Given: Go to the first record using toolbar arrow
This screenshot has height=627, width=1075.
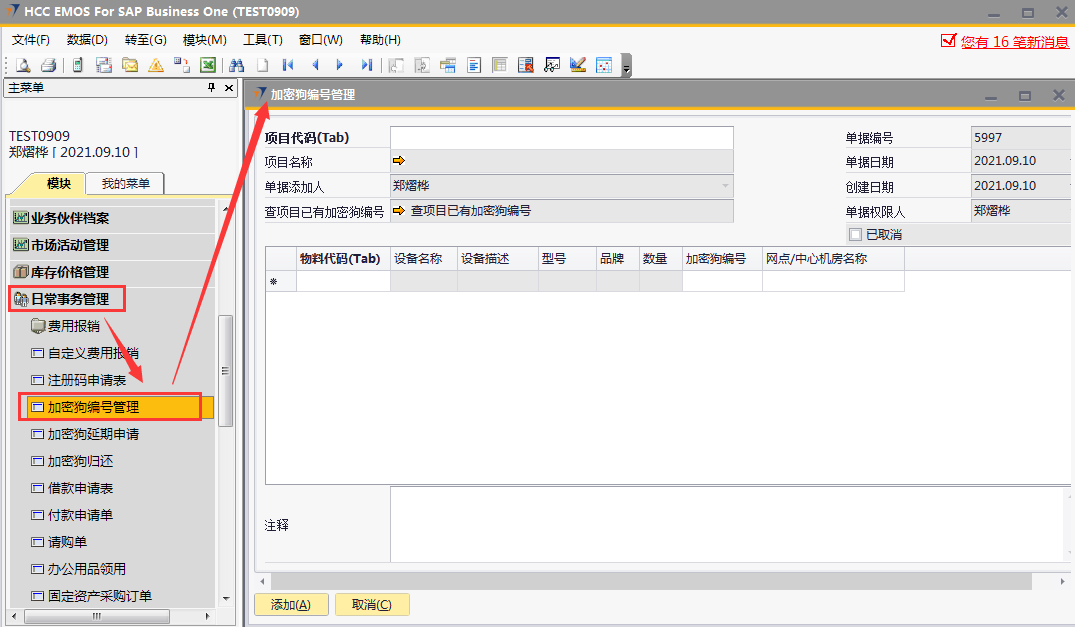Looking at the screenshot, I should 288,65.
